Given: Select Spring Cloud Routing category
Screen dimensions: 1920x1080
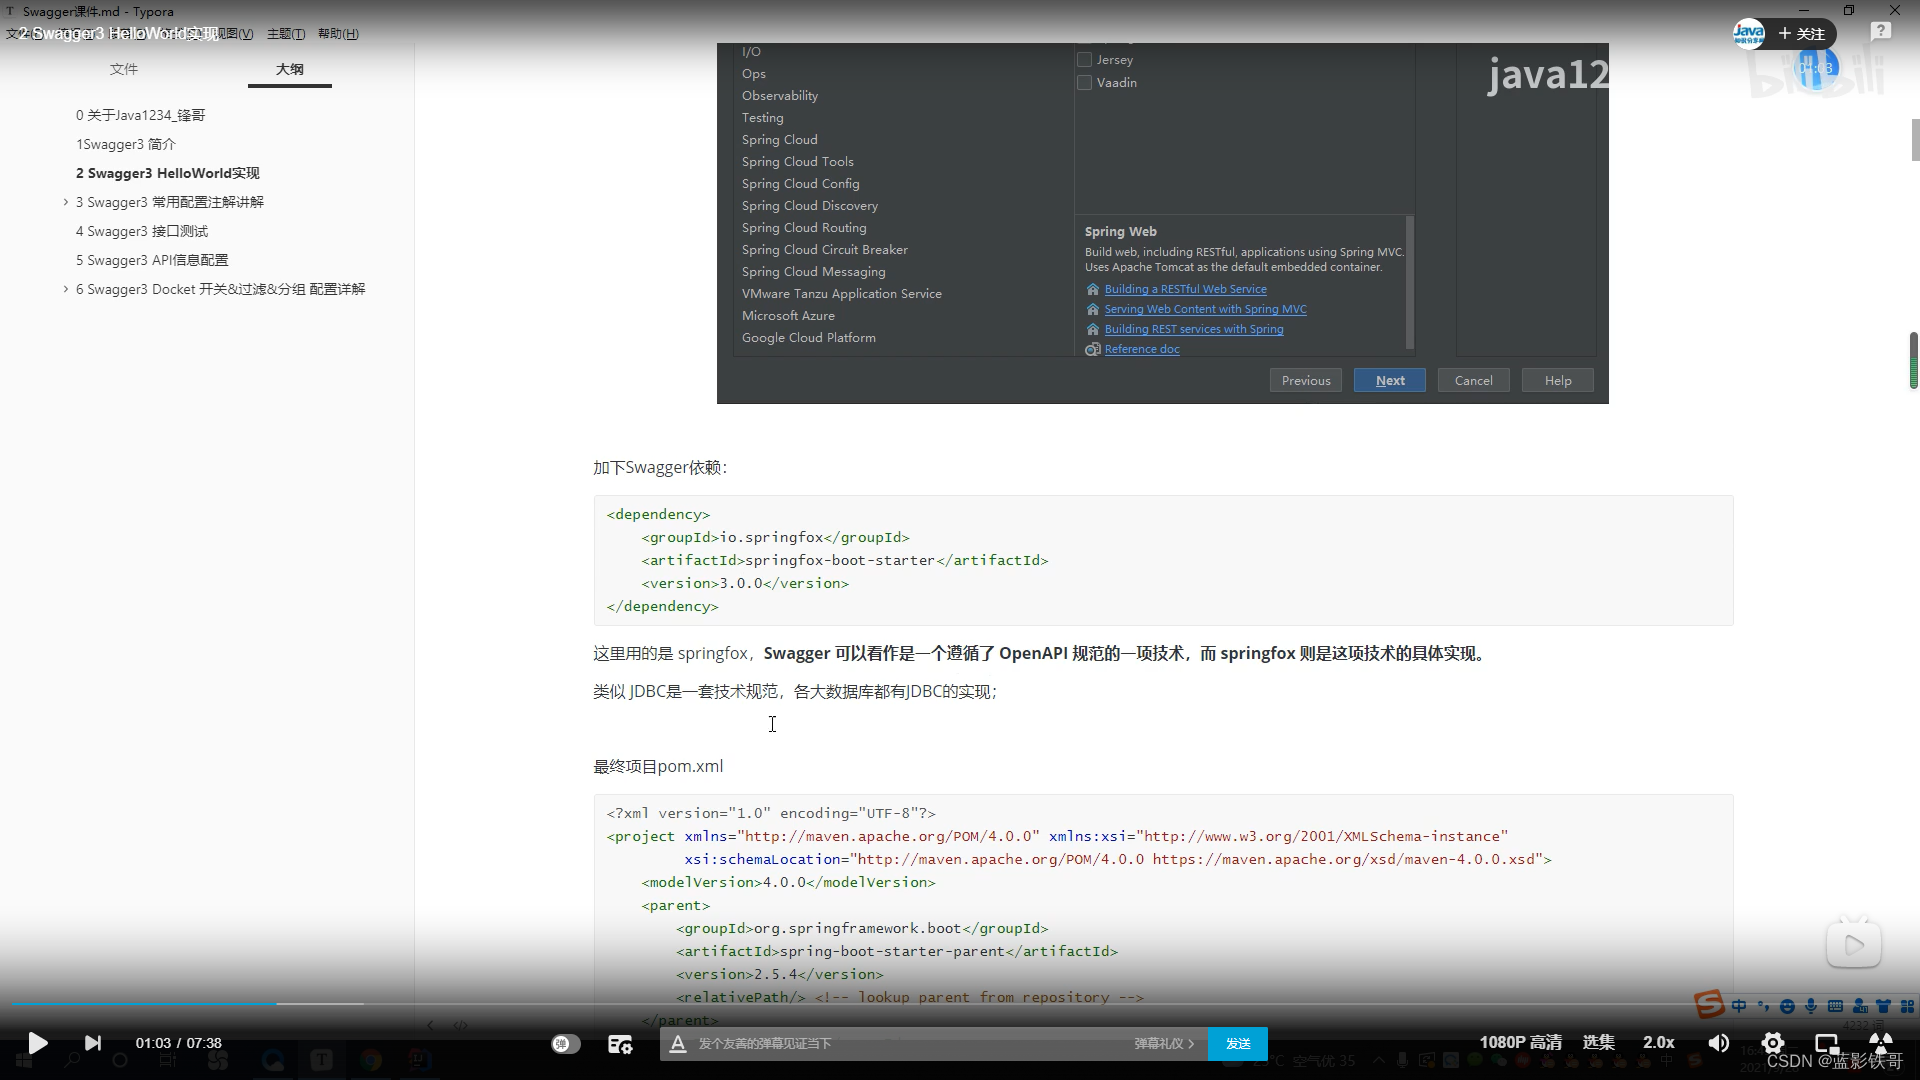Looking at the screenshot, I should [x=804, y=228].
